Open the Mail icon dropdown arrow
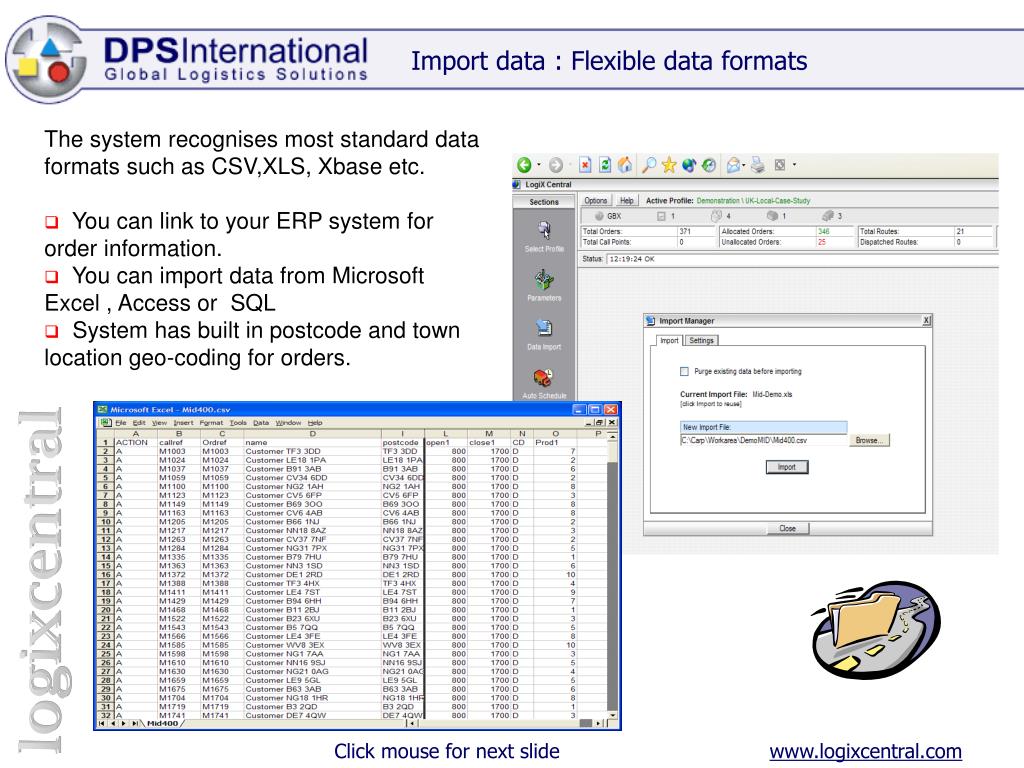This screenshot has height=768, width=1024. tap(744, 165)
